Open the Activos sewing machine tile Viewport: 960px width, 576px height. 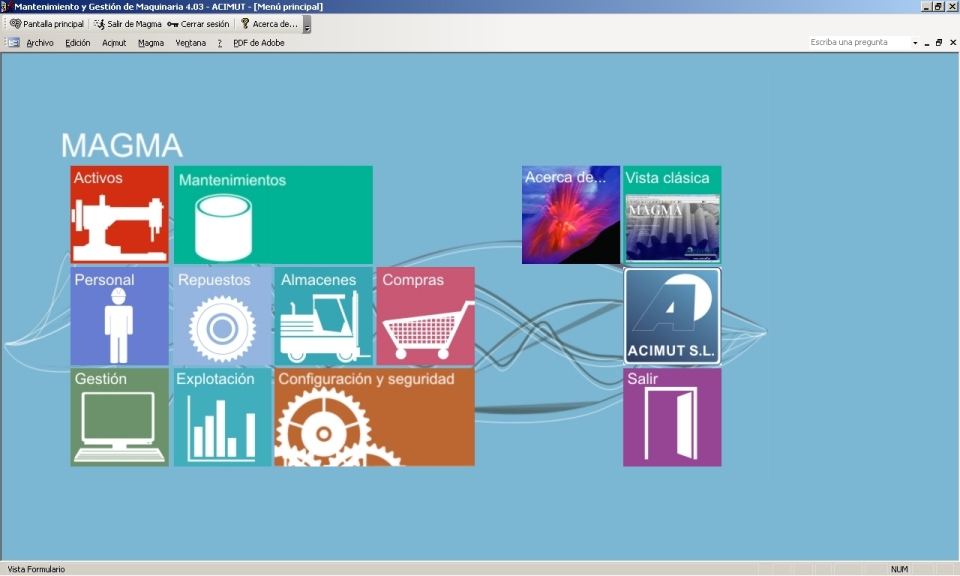point(119,214)
